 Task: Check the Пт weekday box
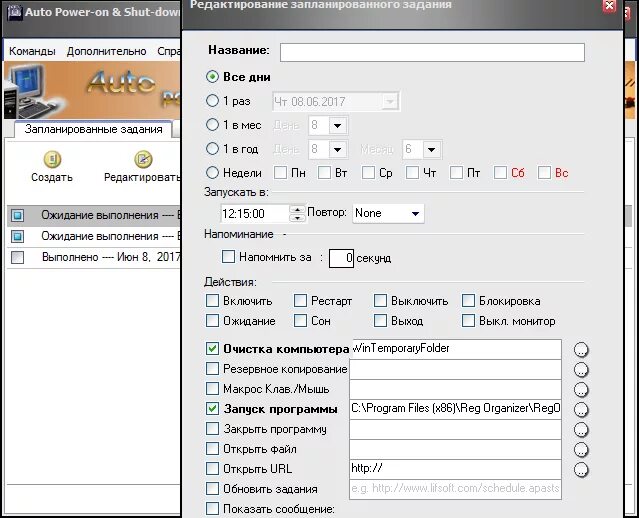pos(456,173)
